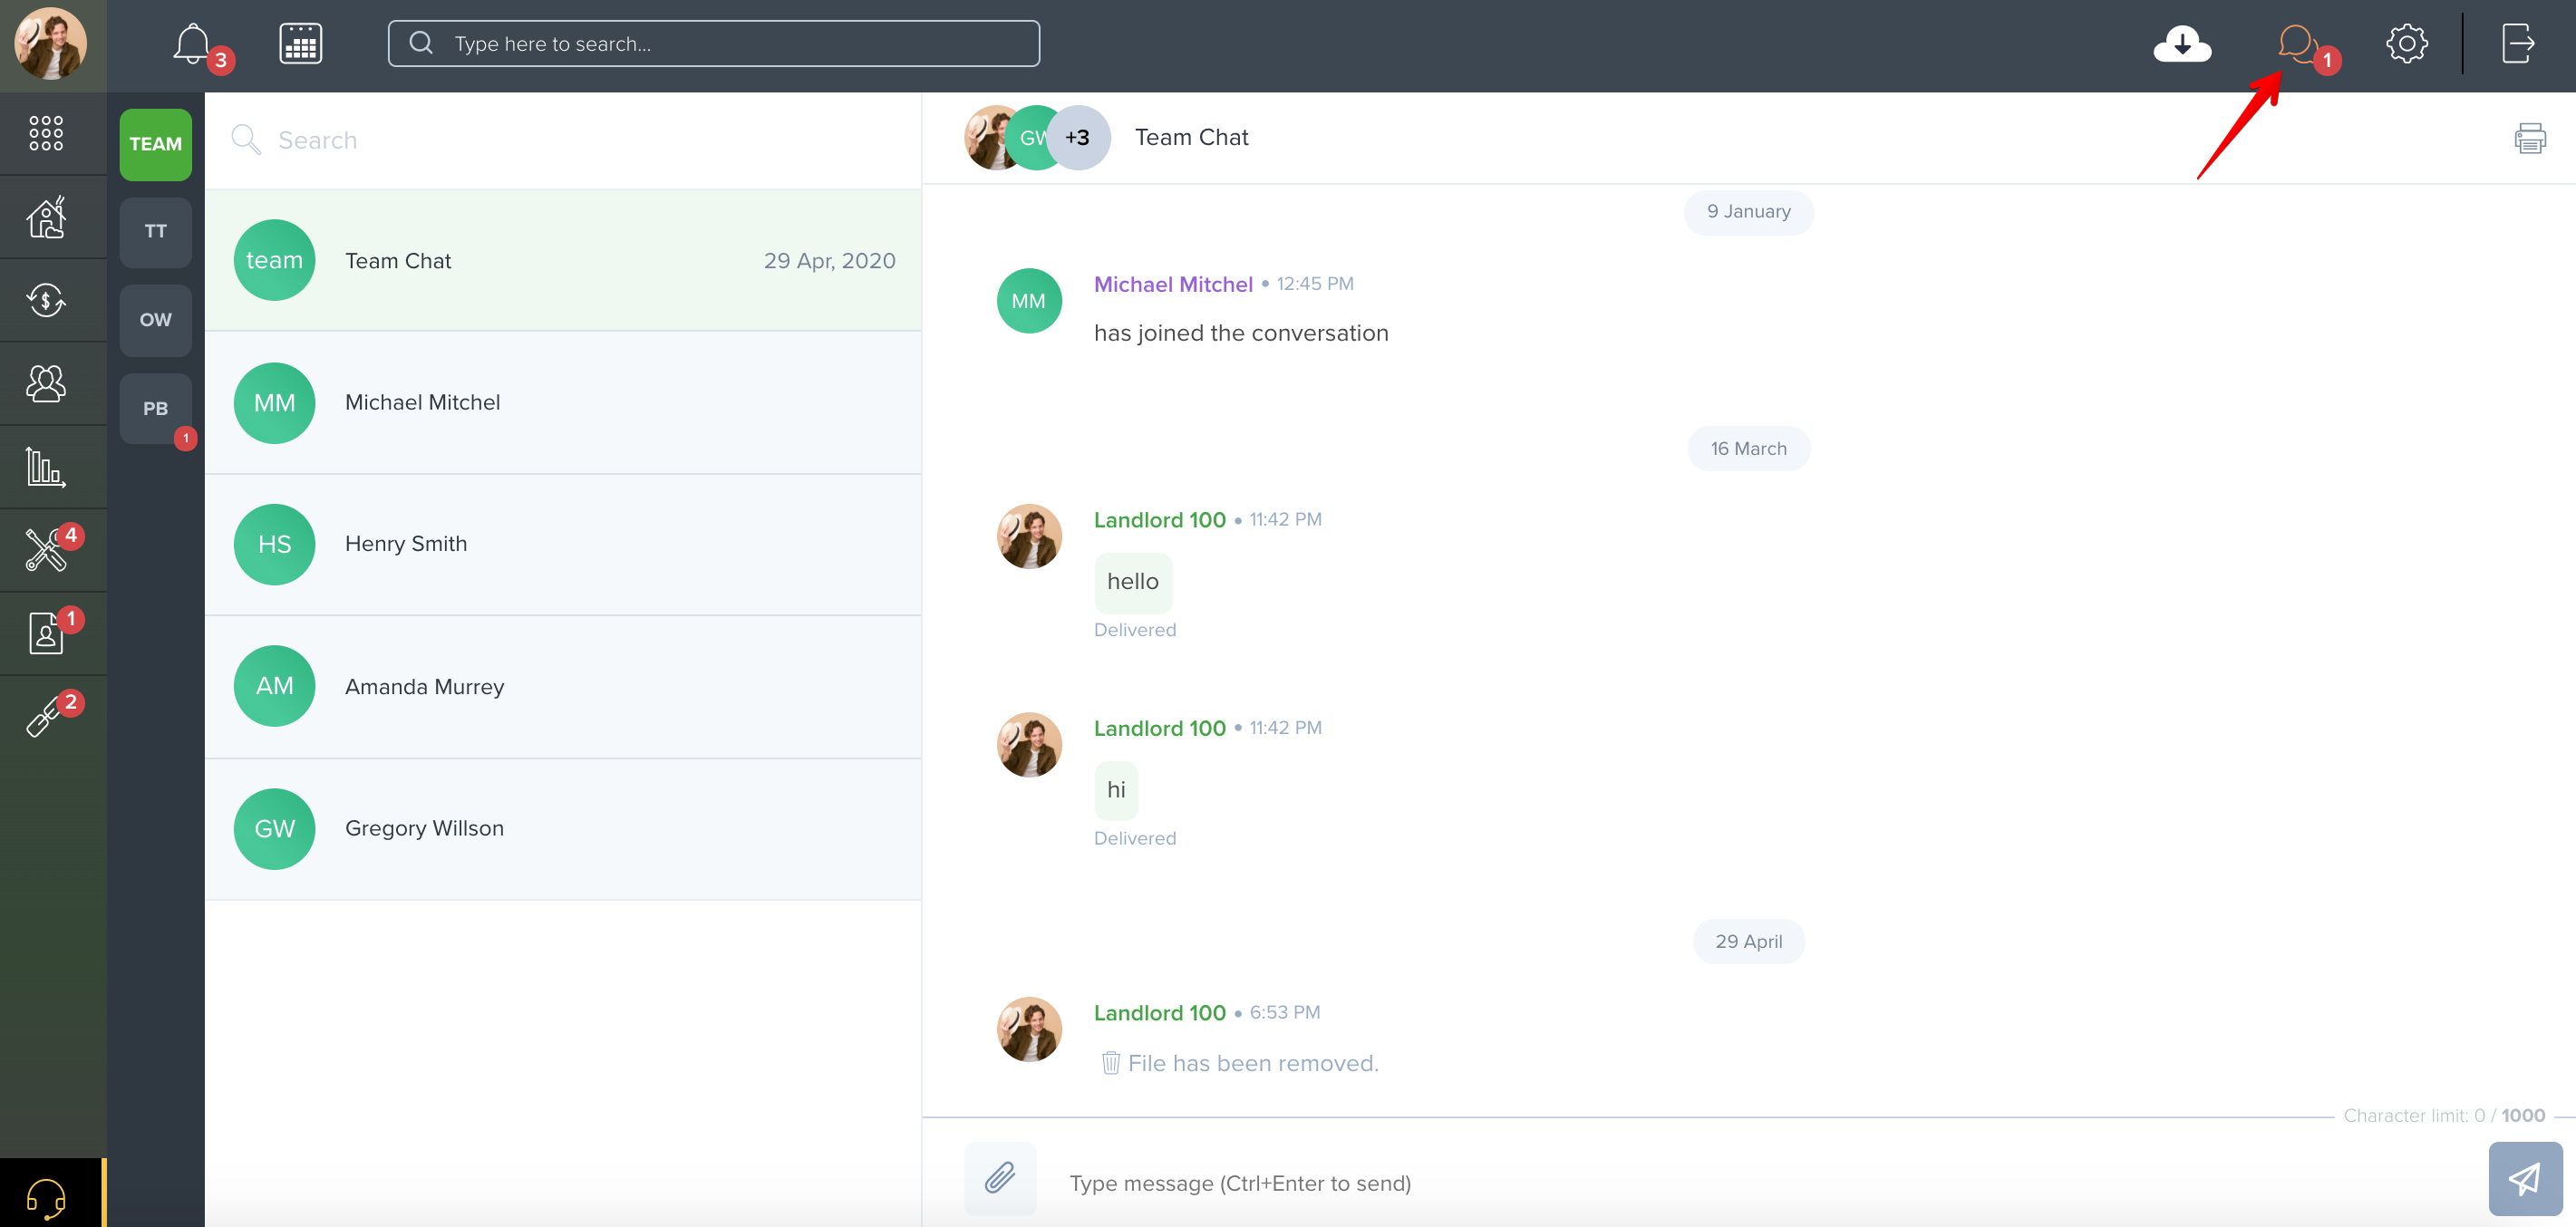2576x1227 pixels.
Task: Click the 29 April date label
Action: point(1749,941)
